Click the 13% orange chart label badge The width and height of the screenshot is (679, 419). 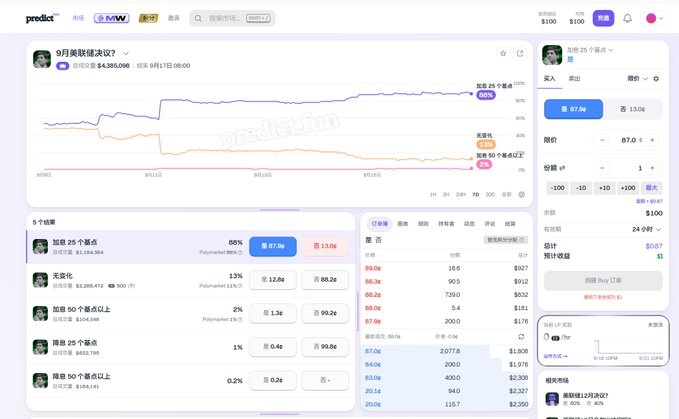[486, 144]
